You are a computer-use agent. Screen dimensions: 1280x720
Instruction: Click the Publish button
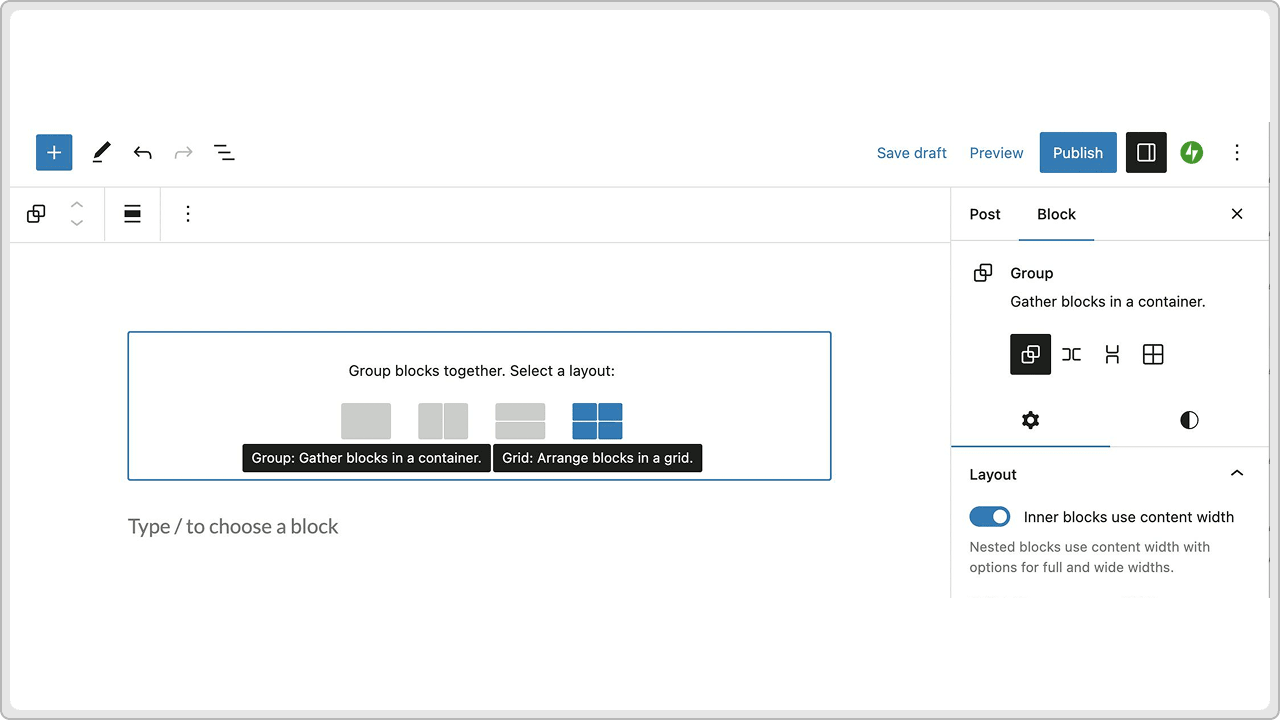pos(1077,153)
